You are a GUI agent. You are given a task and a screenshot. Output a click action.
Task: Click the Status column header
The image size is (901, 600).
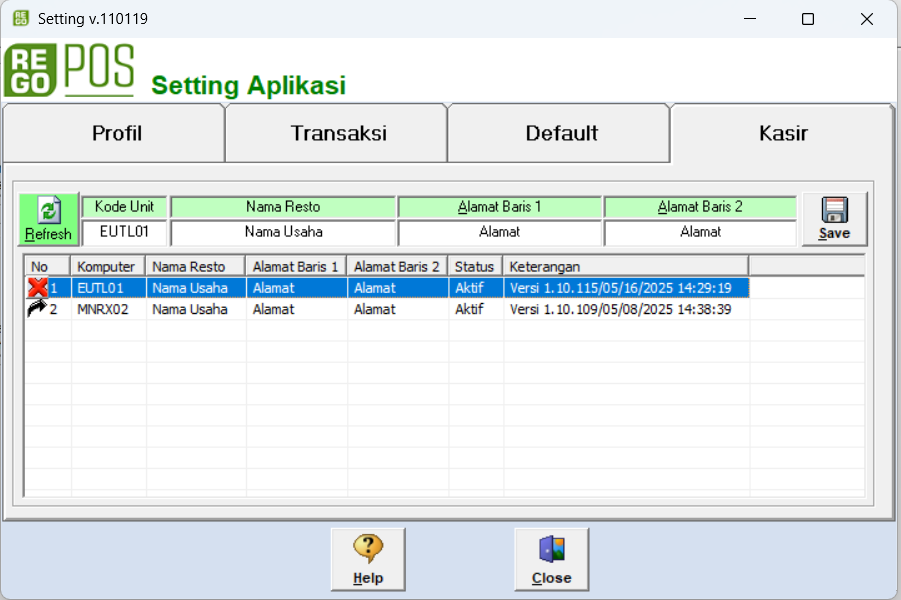475,267
